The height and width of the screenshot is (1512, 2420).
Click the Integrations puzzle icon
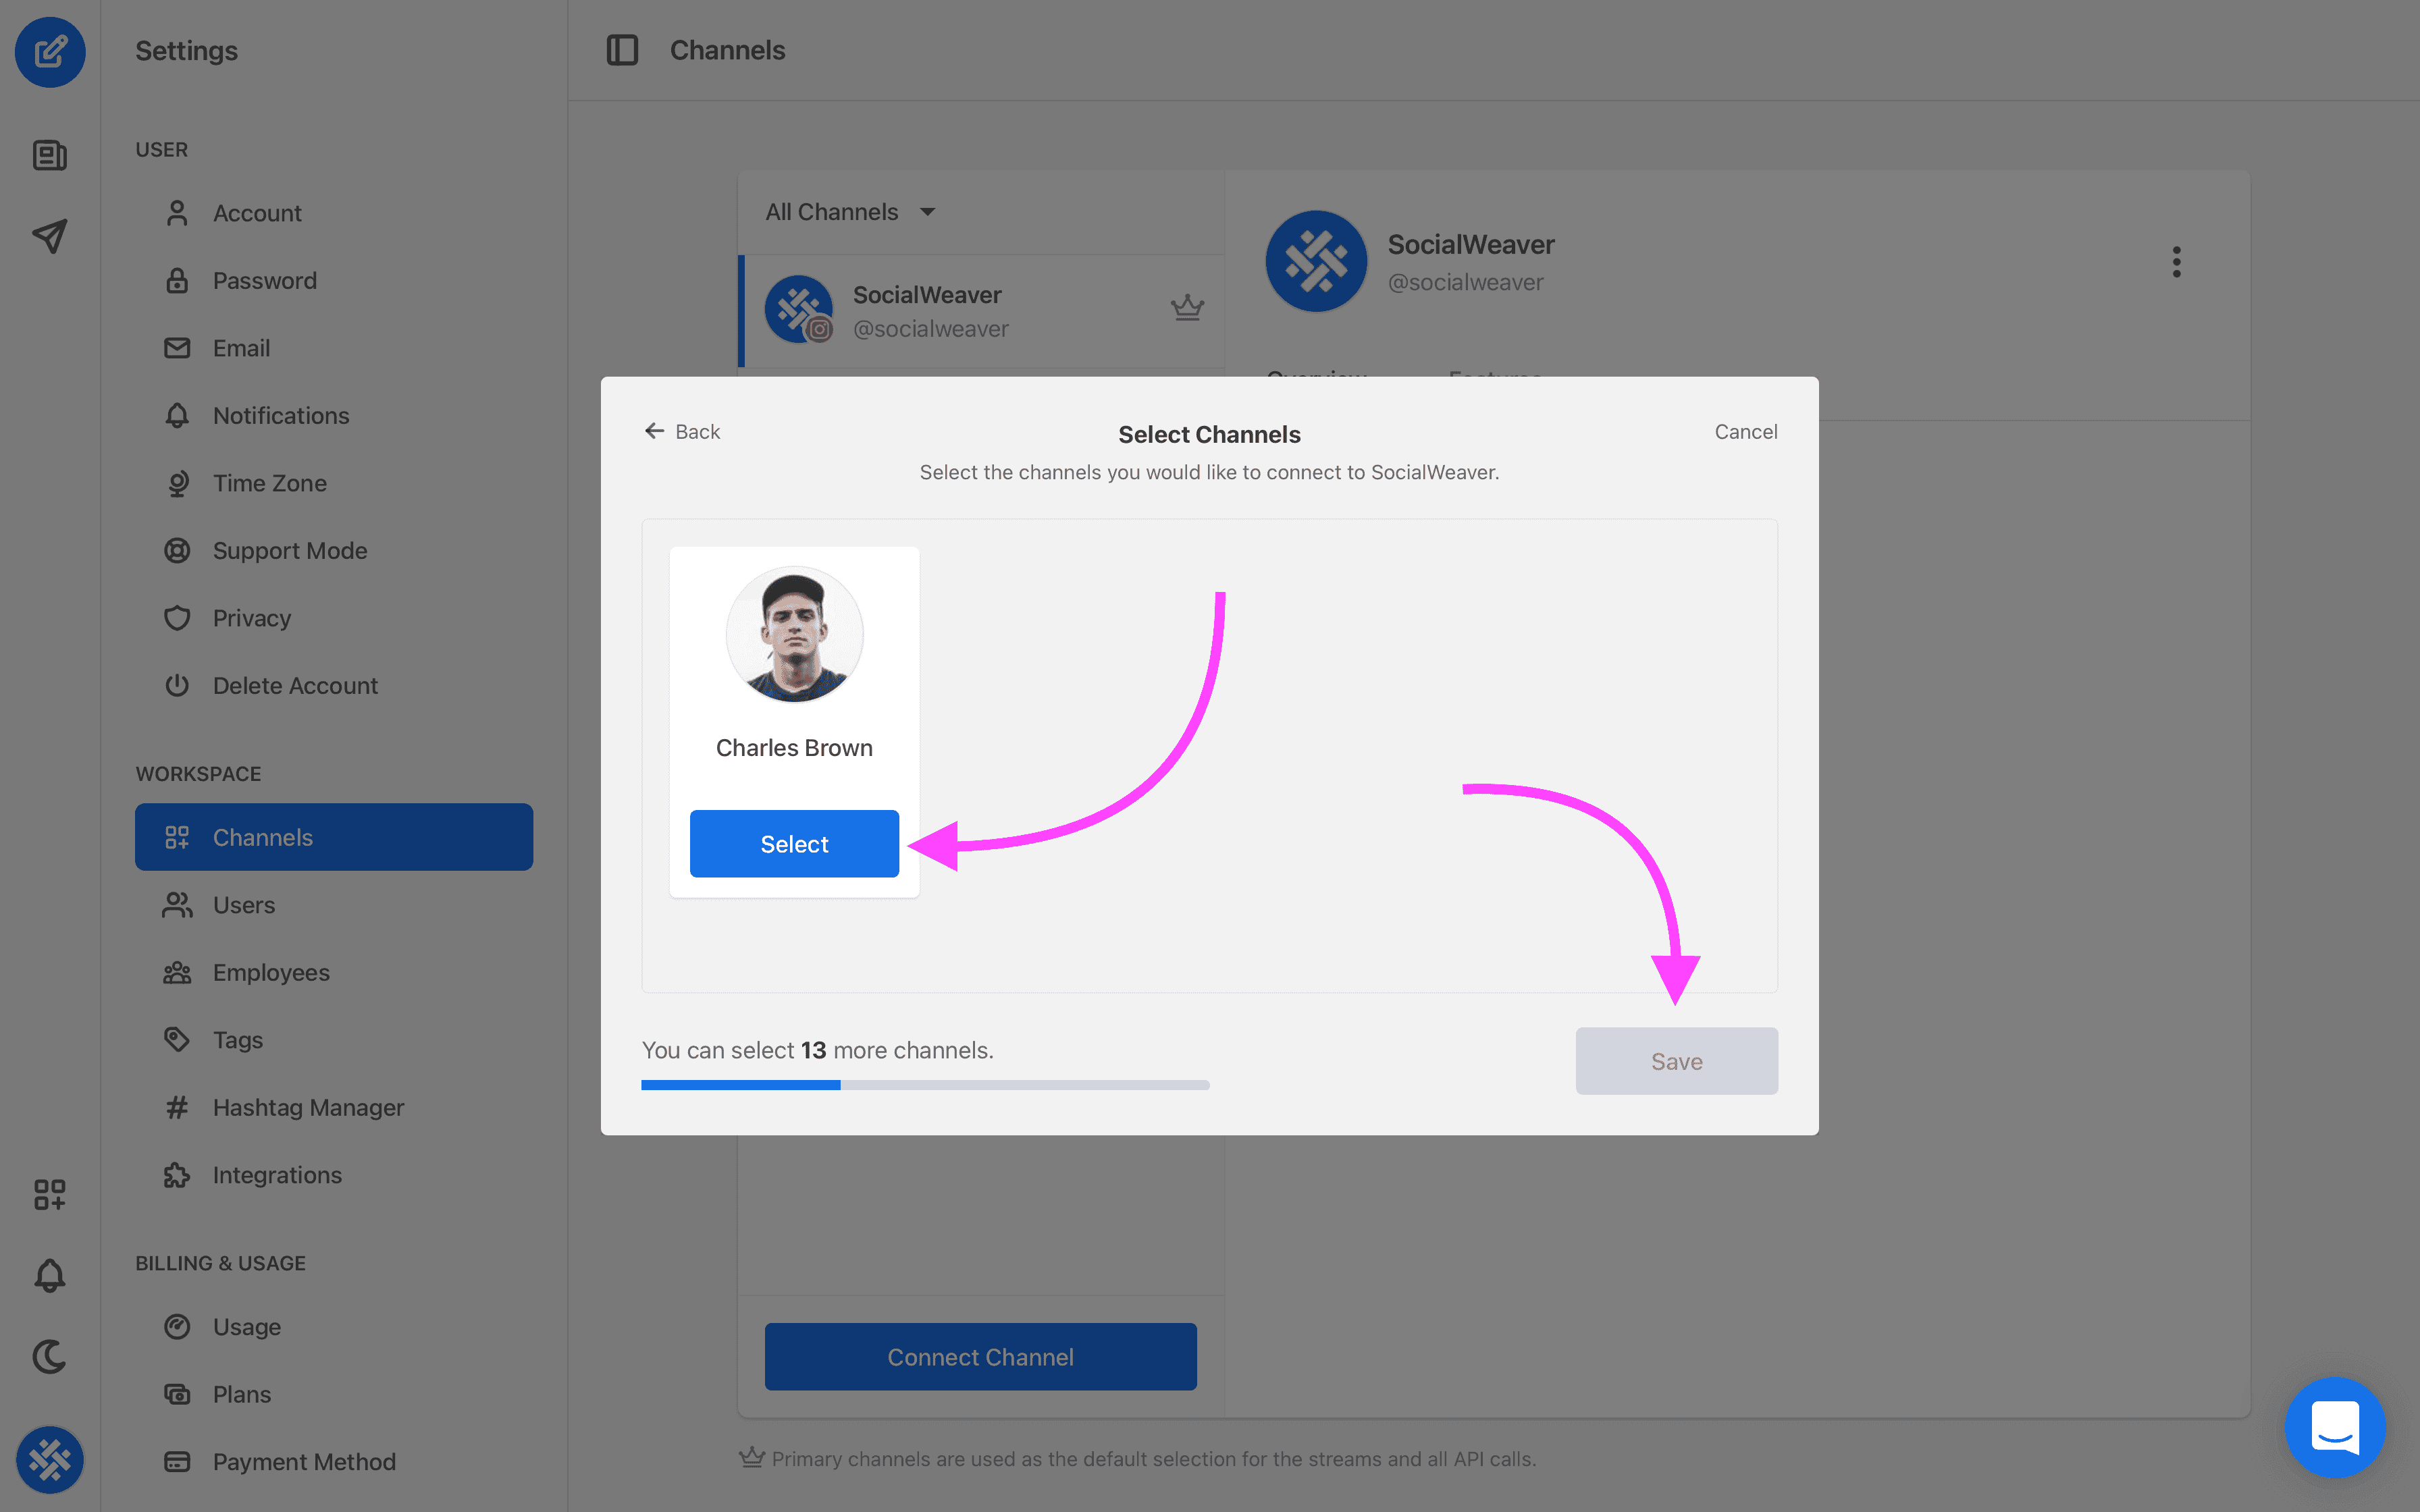point(177,1174)
